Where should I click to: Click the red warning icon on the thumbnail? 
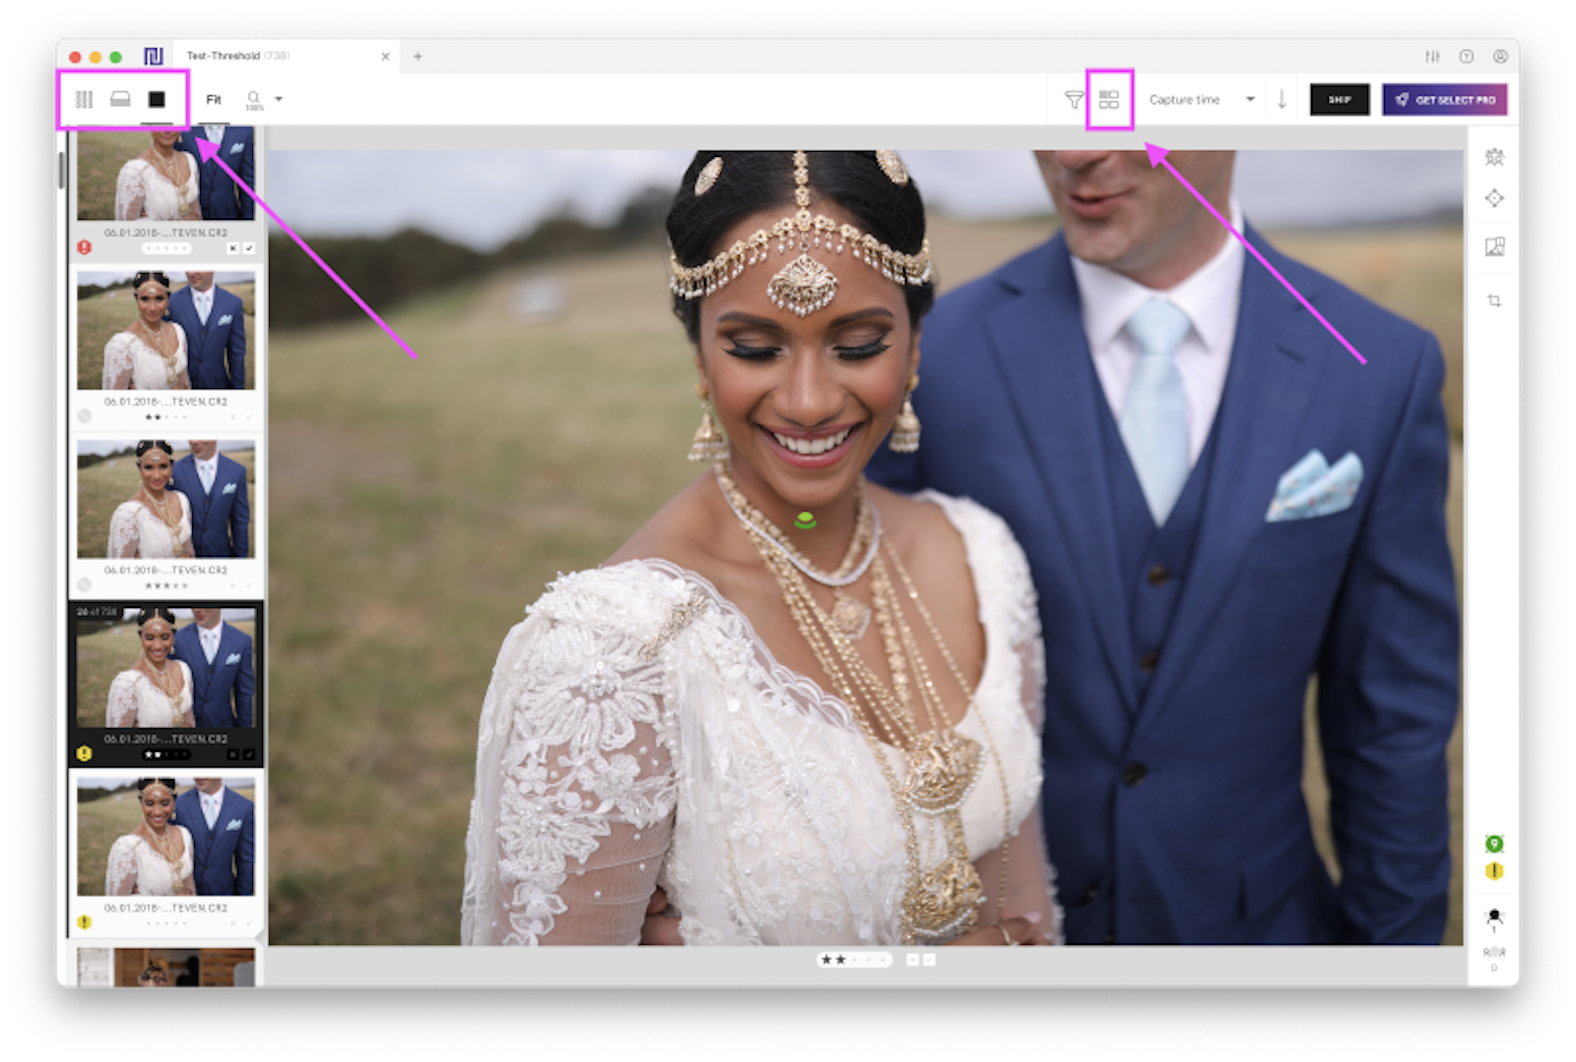84,247
